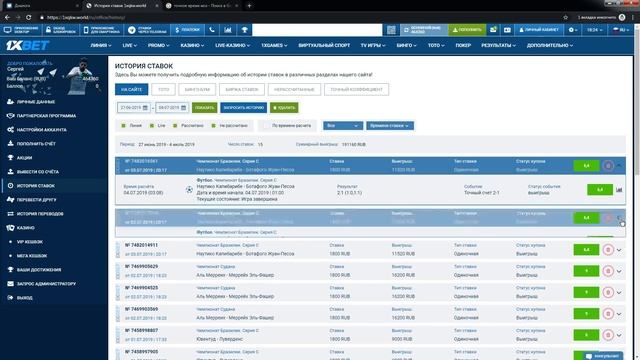
Task: Open ЛИЧНЫЙ КАБИНЕТ button
Action: [x=539, y=30]
